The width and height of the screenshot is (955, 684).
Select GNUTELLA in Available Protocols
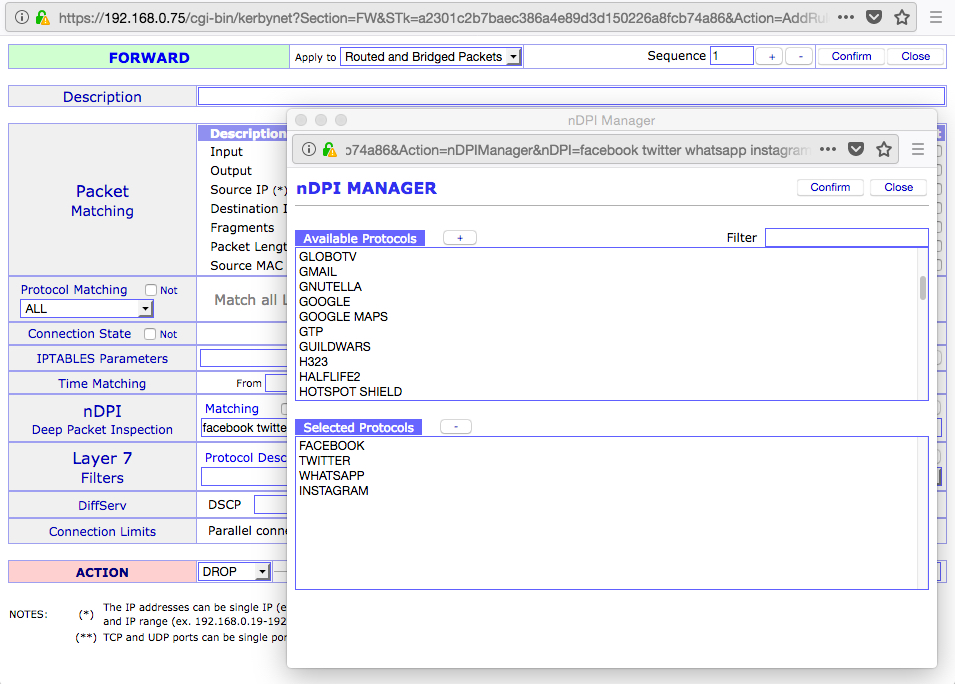[330, 286]
